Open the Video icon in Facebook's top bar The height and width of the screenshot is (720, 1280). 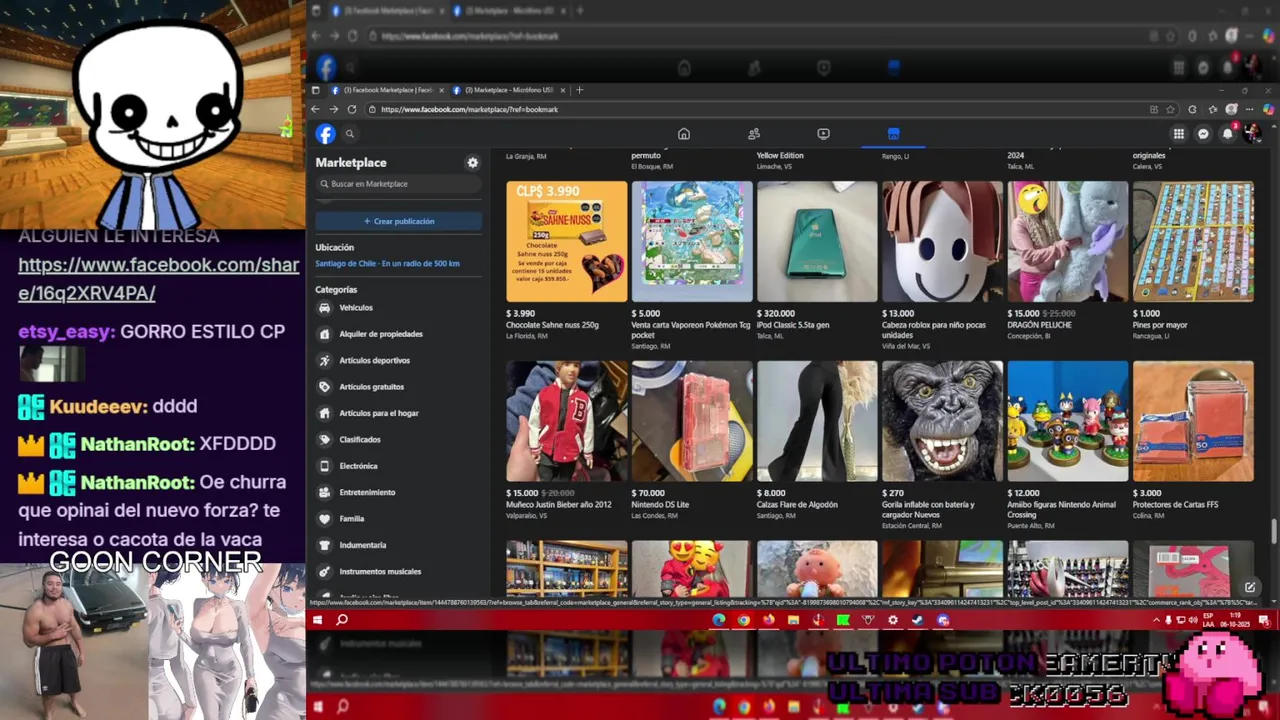click(x=823, y=134)
